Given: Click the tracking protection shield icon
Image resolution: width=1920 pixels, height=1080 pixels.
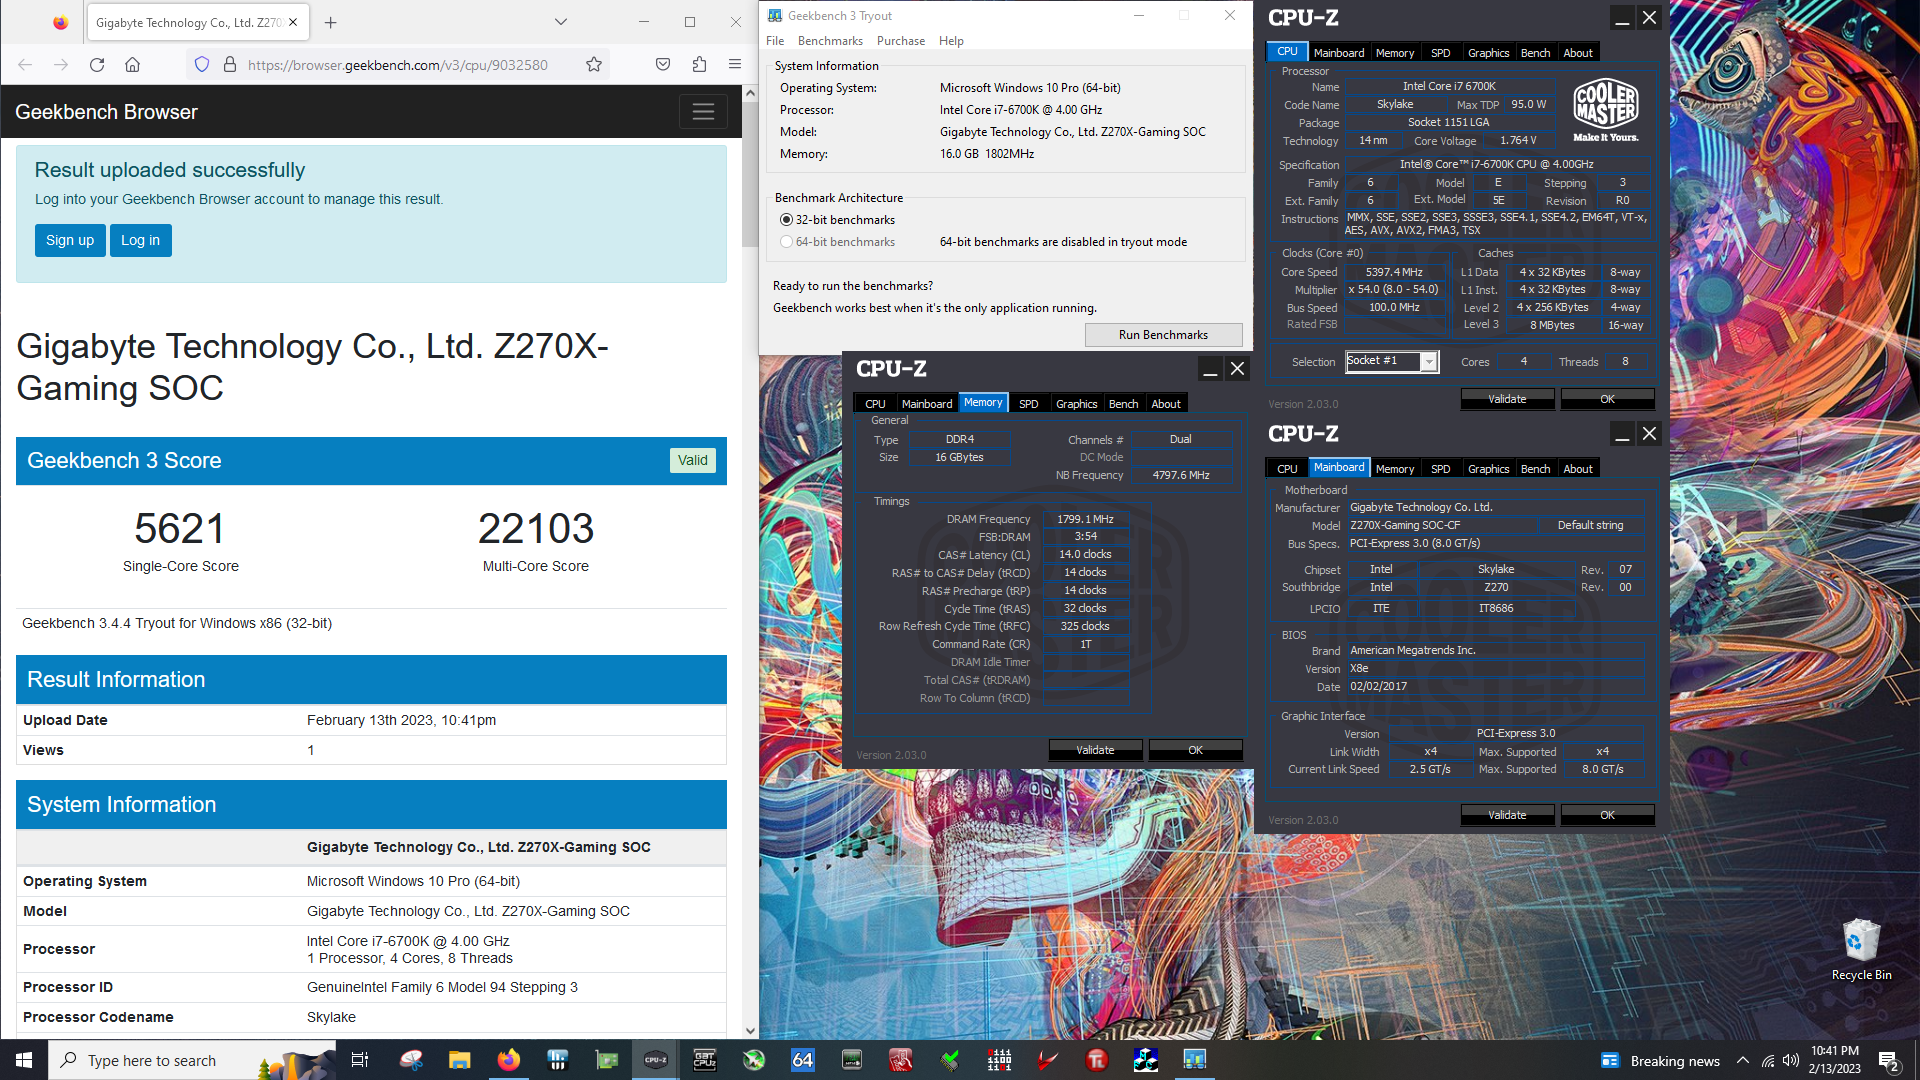Looking at the screenshot, I should 202,65.
